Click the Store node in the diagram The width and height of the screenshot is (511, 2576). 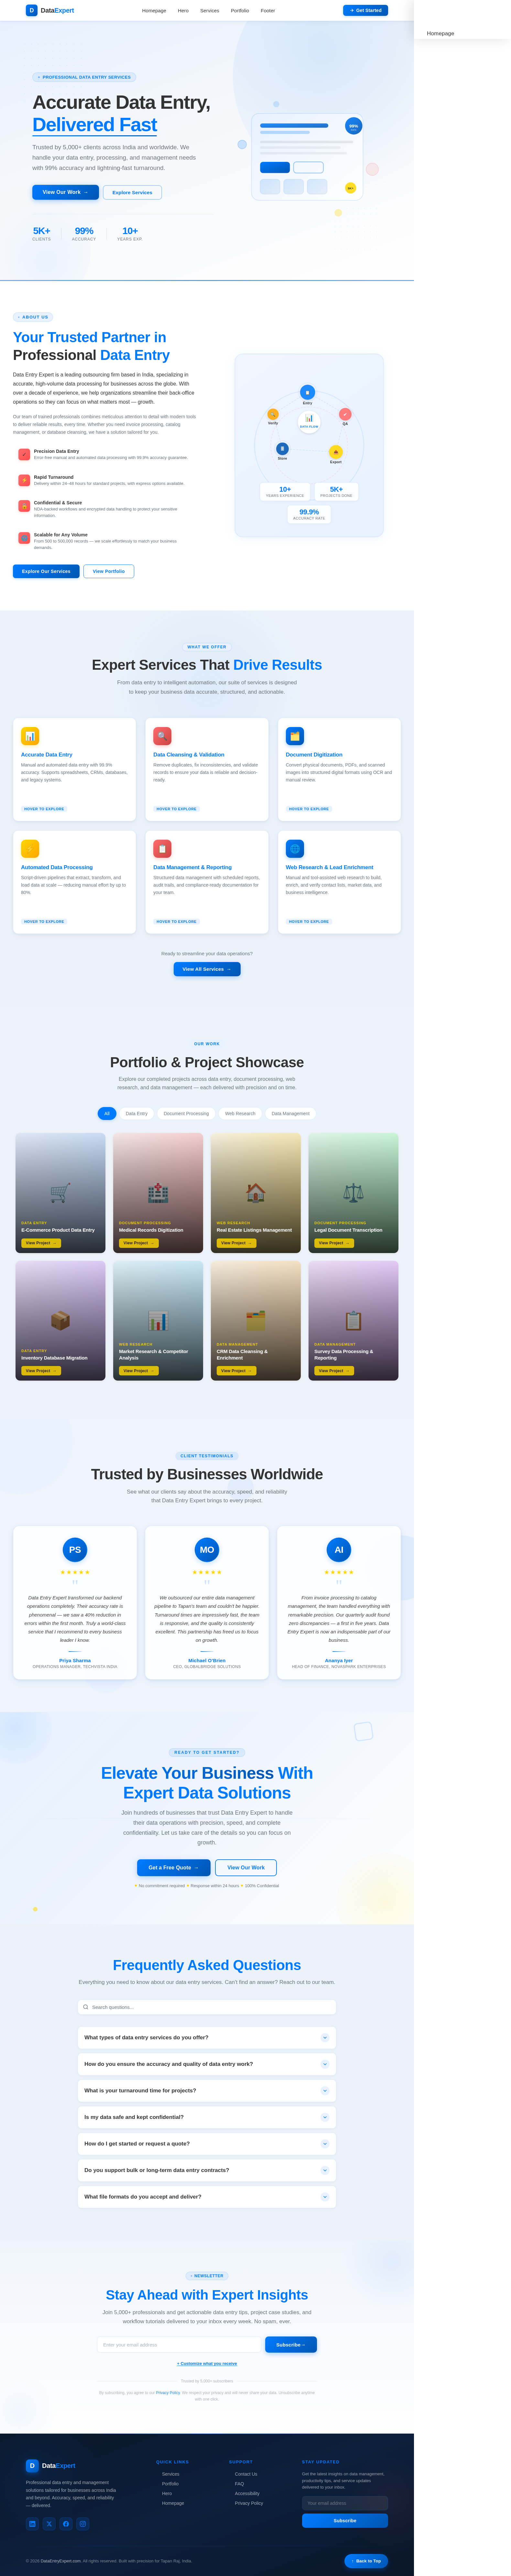pos(282,449)
